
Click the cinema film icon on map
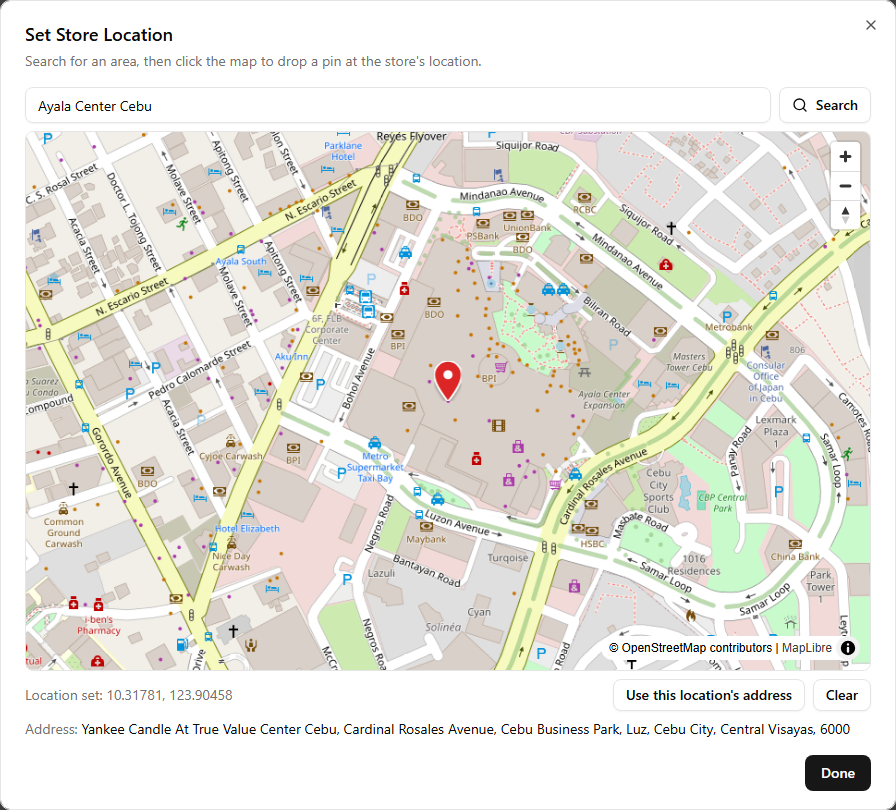tap(499, 426)
